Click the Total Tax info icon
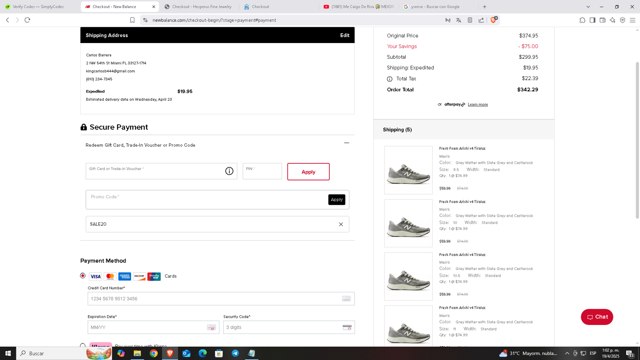640x360 pixels. 389,79
